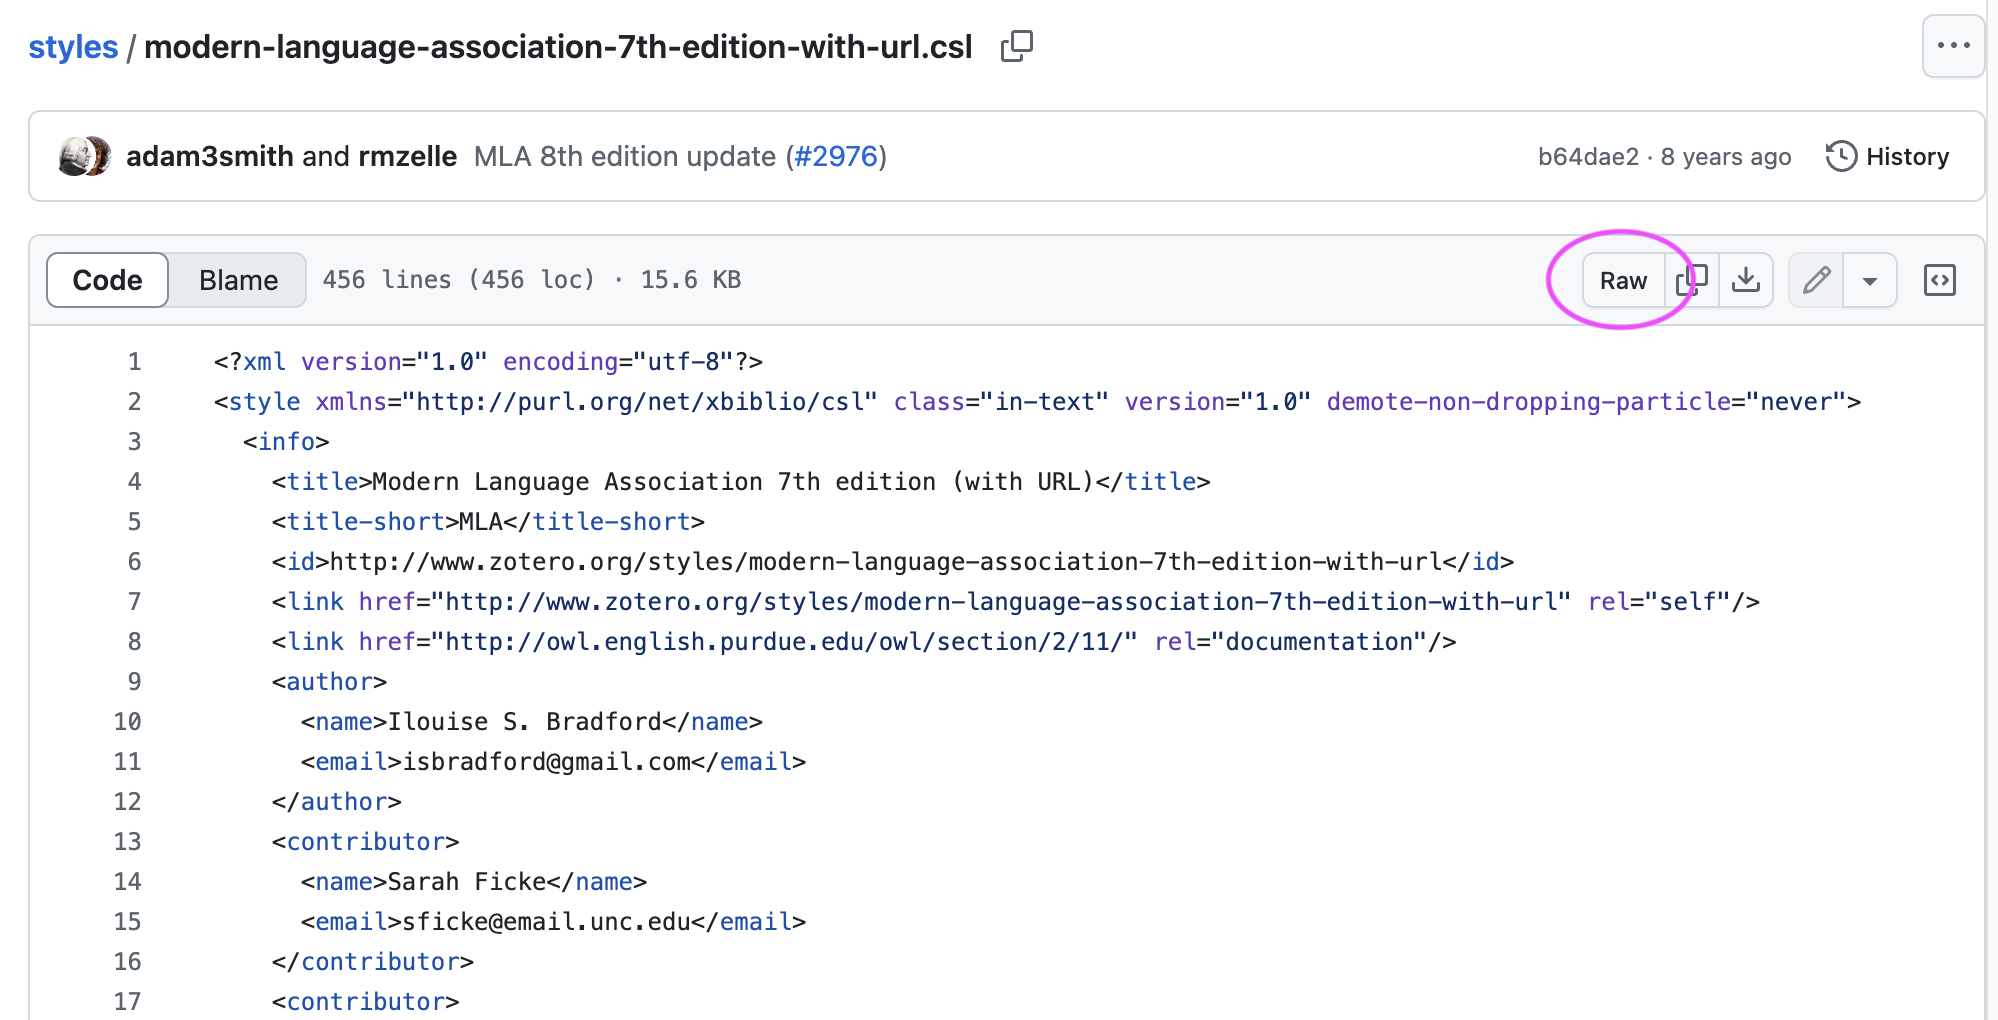Select line number 13
The width and height of the screenshot is (1998, 1020).
[x=127, y=842]
